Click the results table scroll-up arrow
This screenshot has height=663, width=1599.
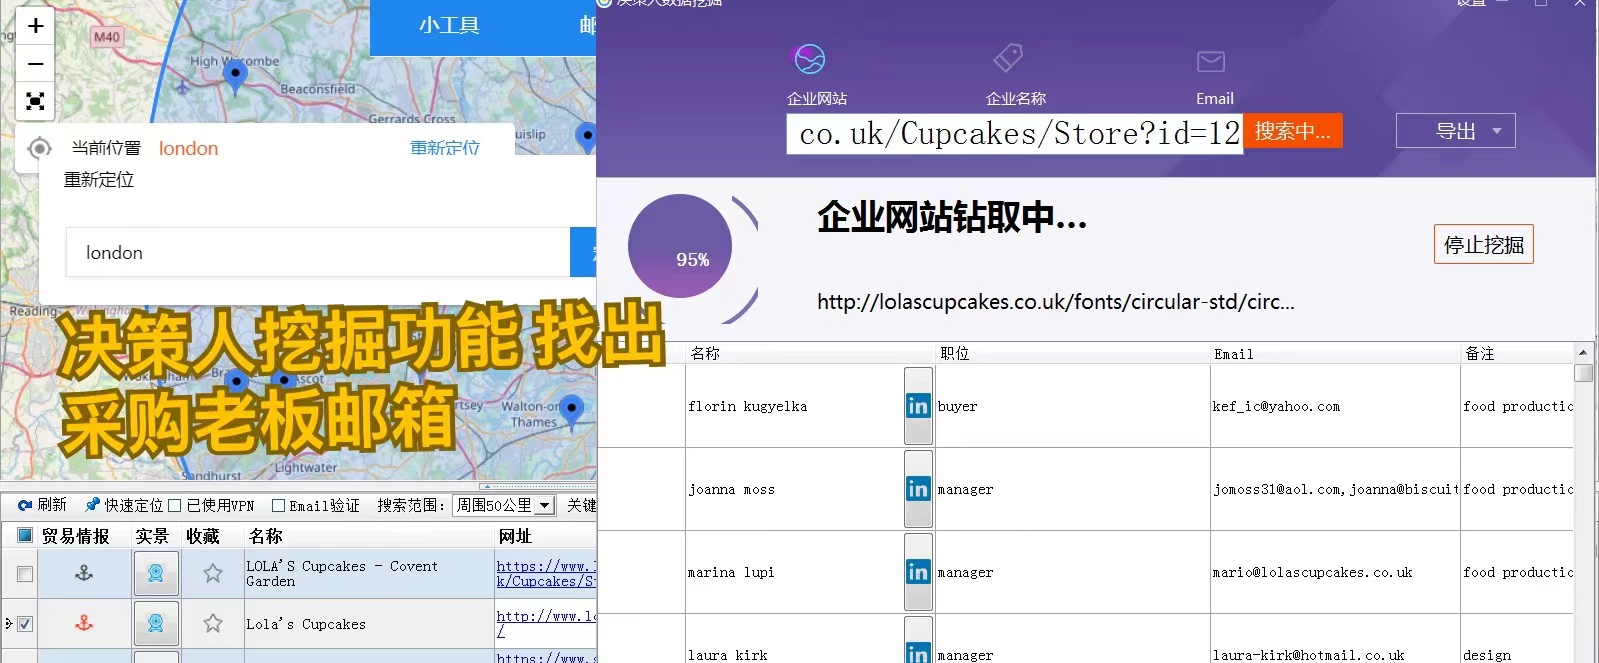pos(1583,353)
